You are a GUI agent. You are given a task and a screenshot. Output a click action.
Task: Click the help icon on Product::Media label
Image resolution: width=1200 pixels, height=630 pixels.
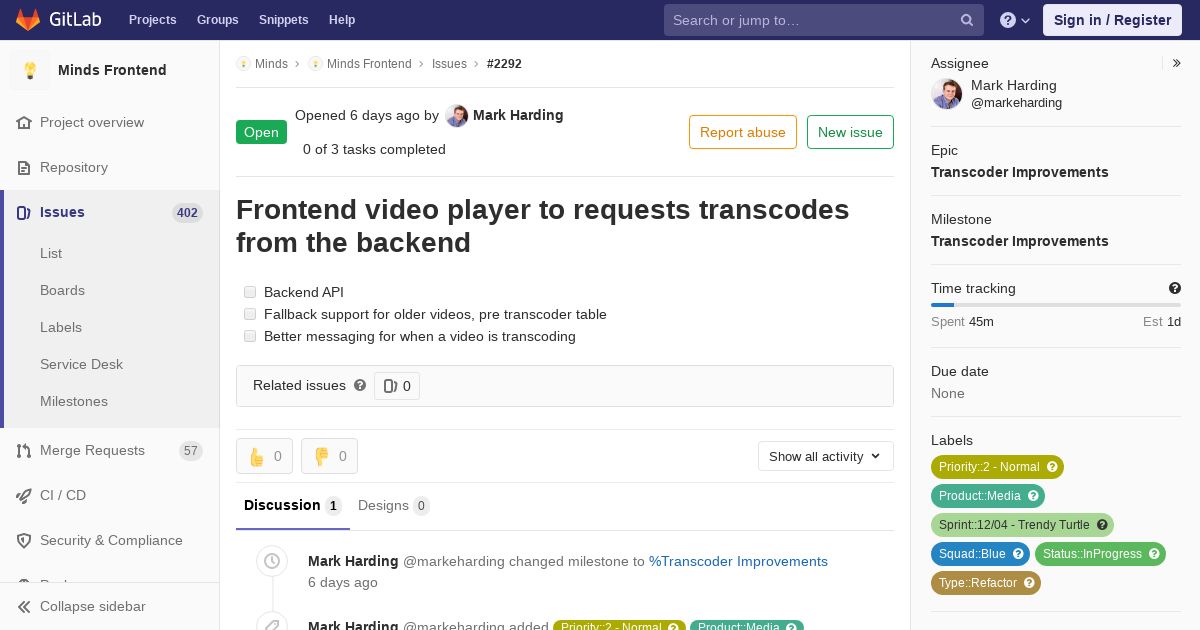[1033, 496]
